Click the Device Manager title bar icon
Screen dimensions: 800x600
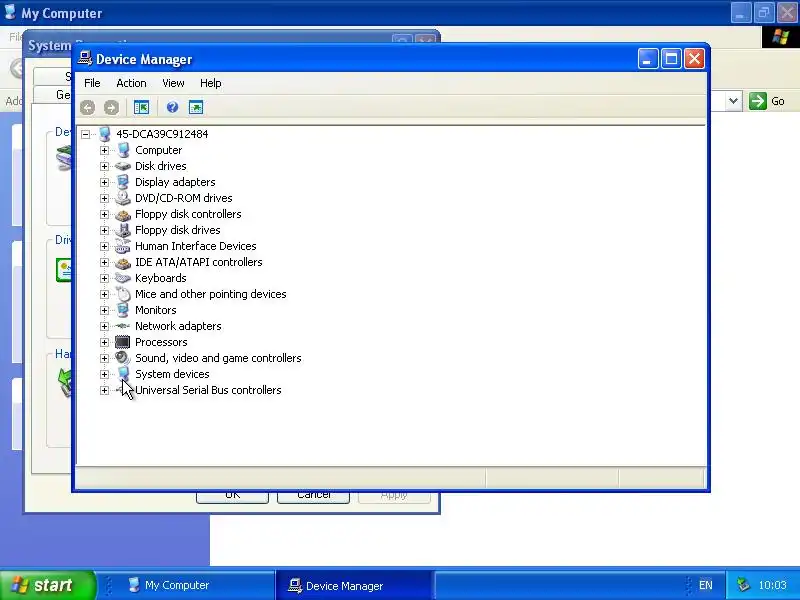(85, 59)
